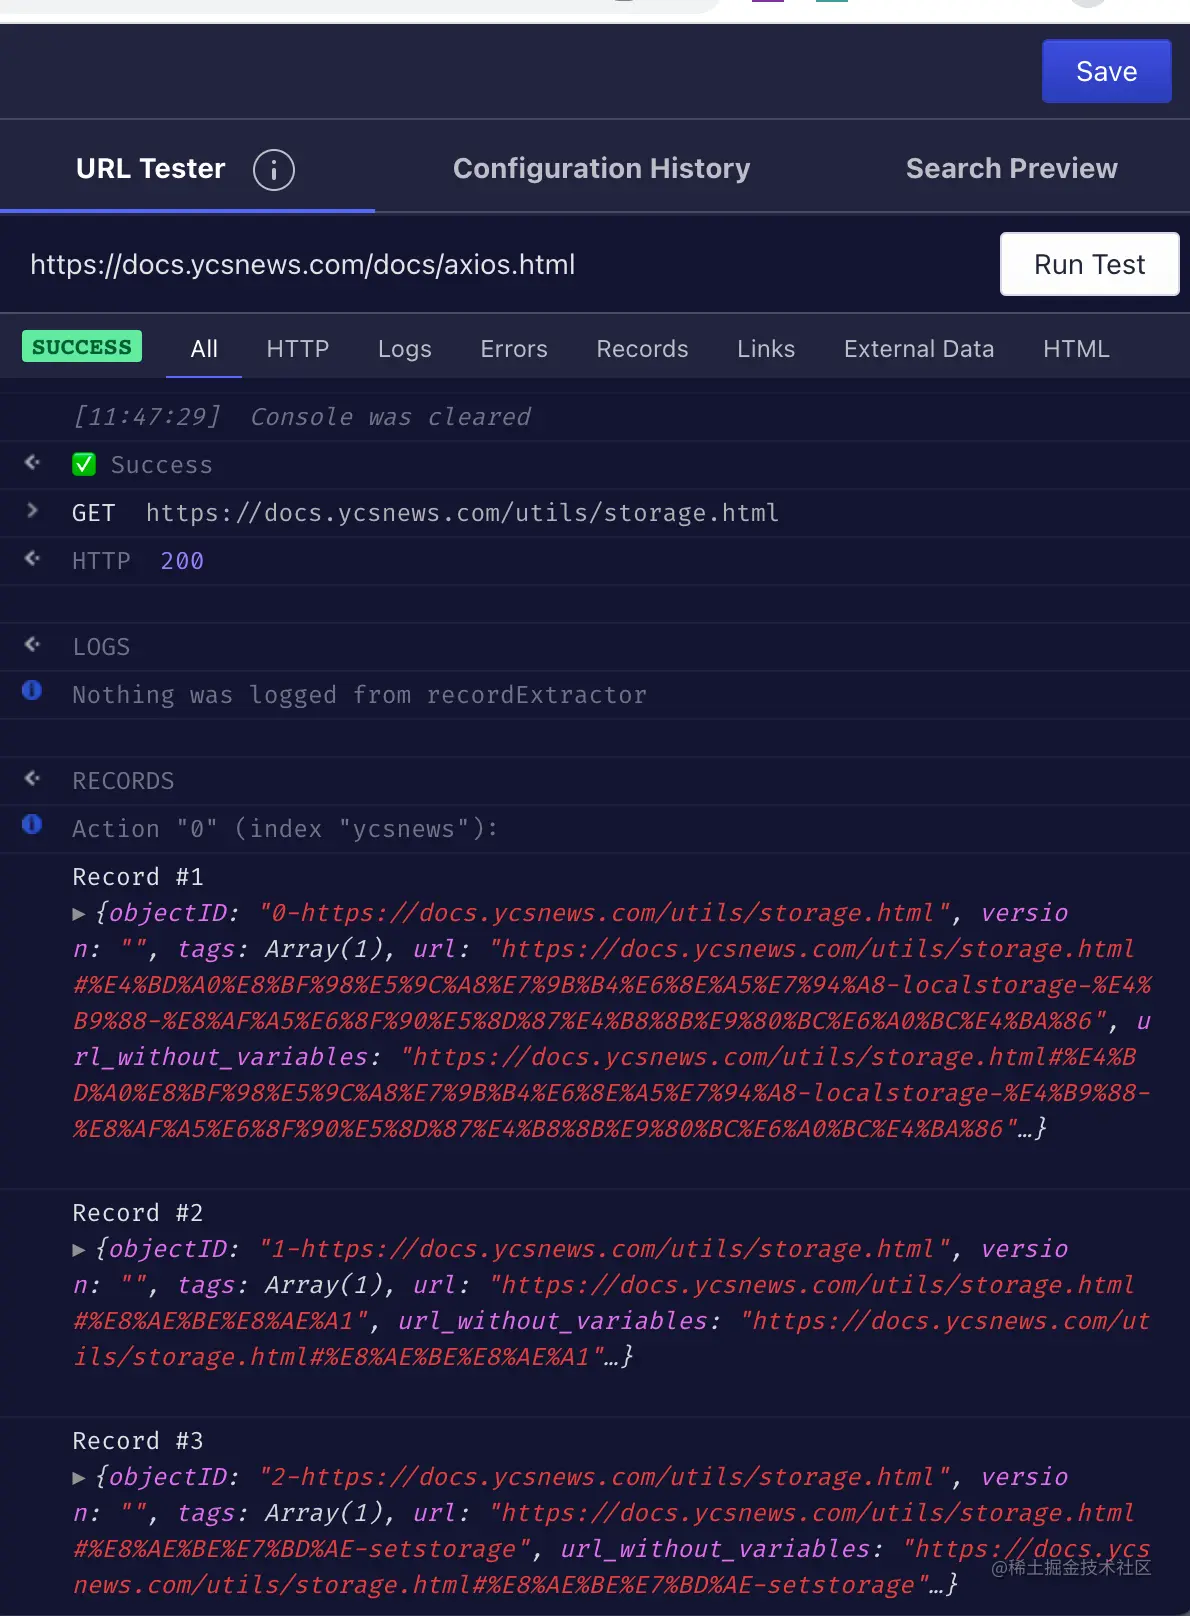The height and width of the screenshot is (1616, 1190).
Task: Switch to Configuration History tab
Action: (x=601, y=169)
